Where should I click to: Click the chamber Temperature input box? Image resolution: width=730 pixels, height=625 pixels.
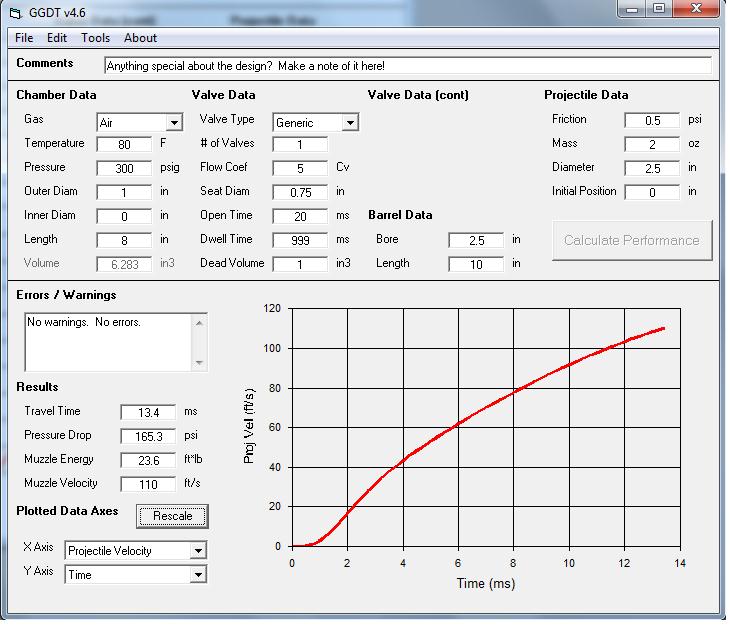124,144
